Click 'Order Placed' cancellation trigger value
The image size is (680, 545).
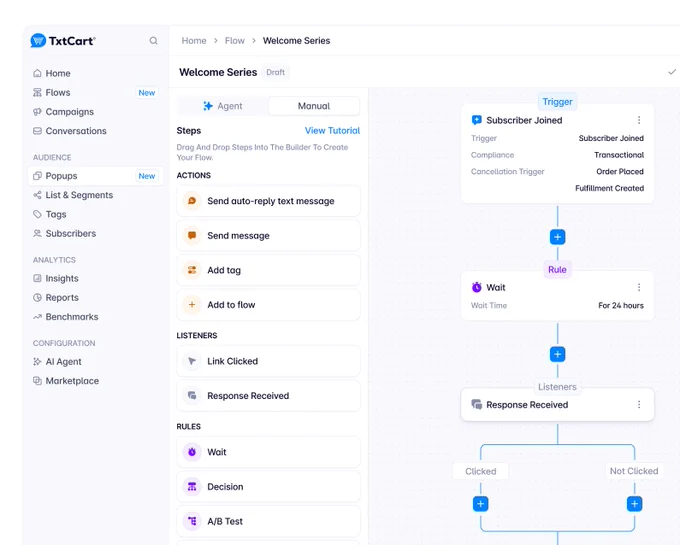coord(620,172)
